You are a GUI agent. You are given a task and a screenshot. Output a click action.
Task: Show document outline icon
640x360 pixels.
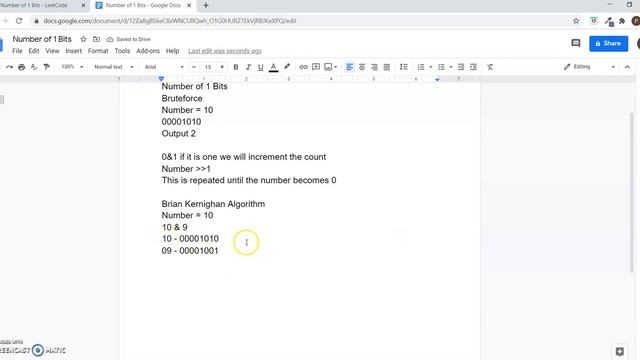click(2, 100)
